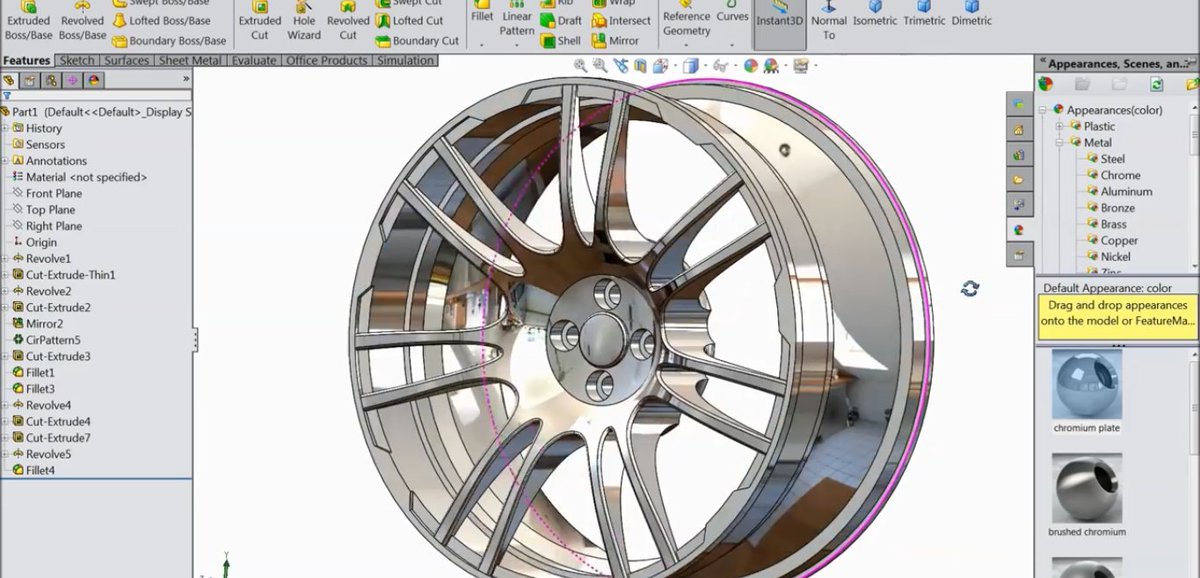This screenshot has height=578, width=1200.
Task: Open Linear Pattern dropdown arrow
Action: tap(517, 44)
